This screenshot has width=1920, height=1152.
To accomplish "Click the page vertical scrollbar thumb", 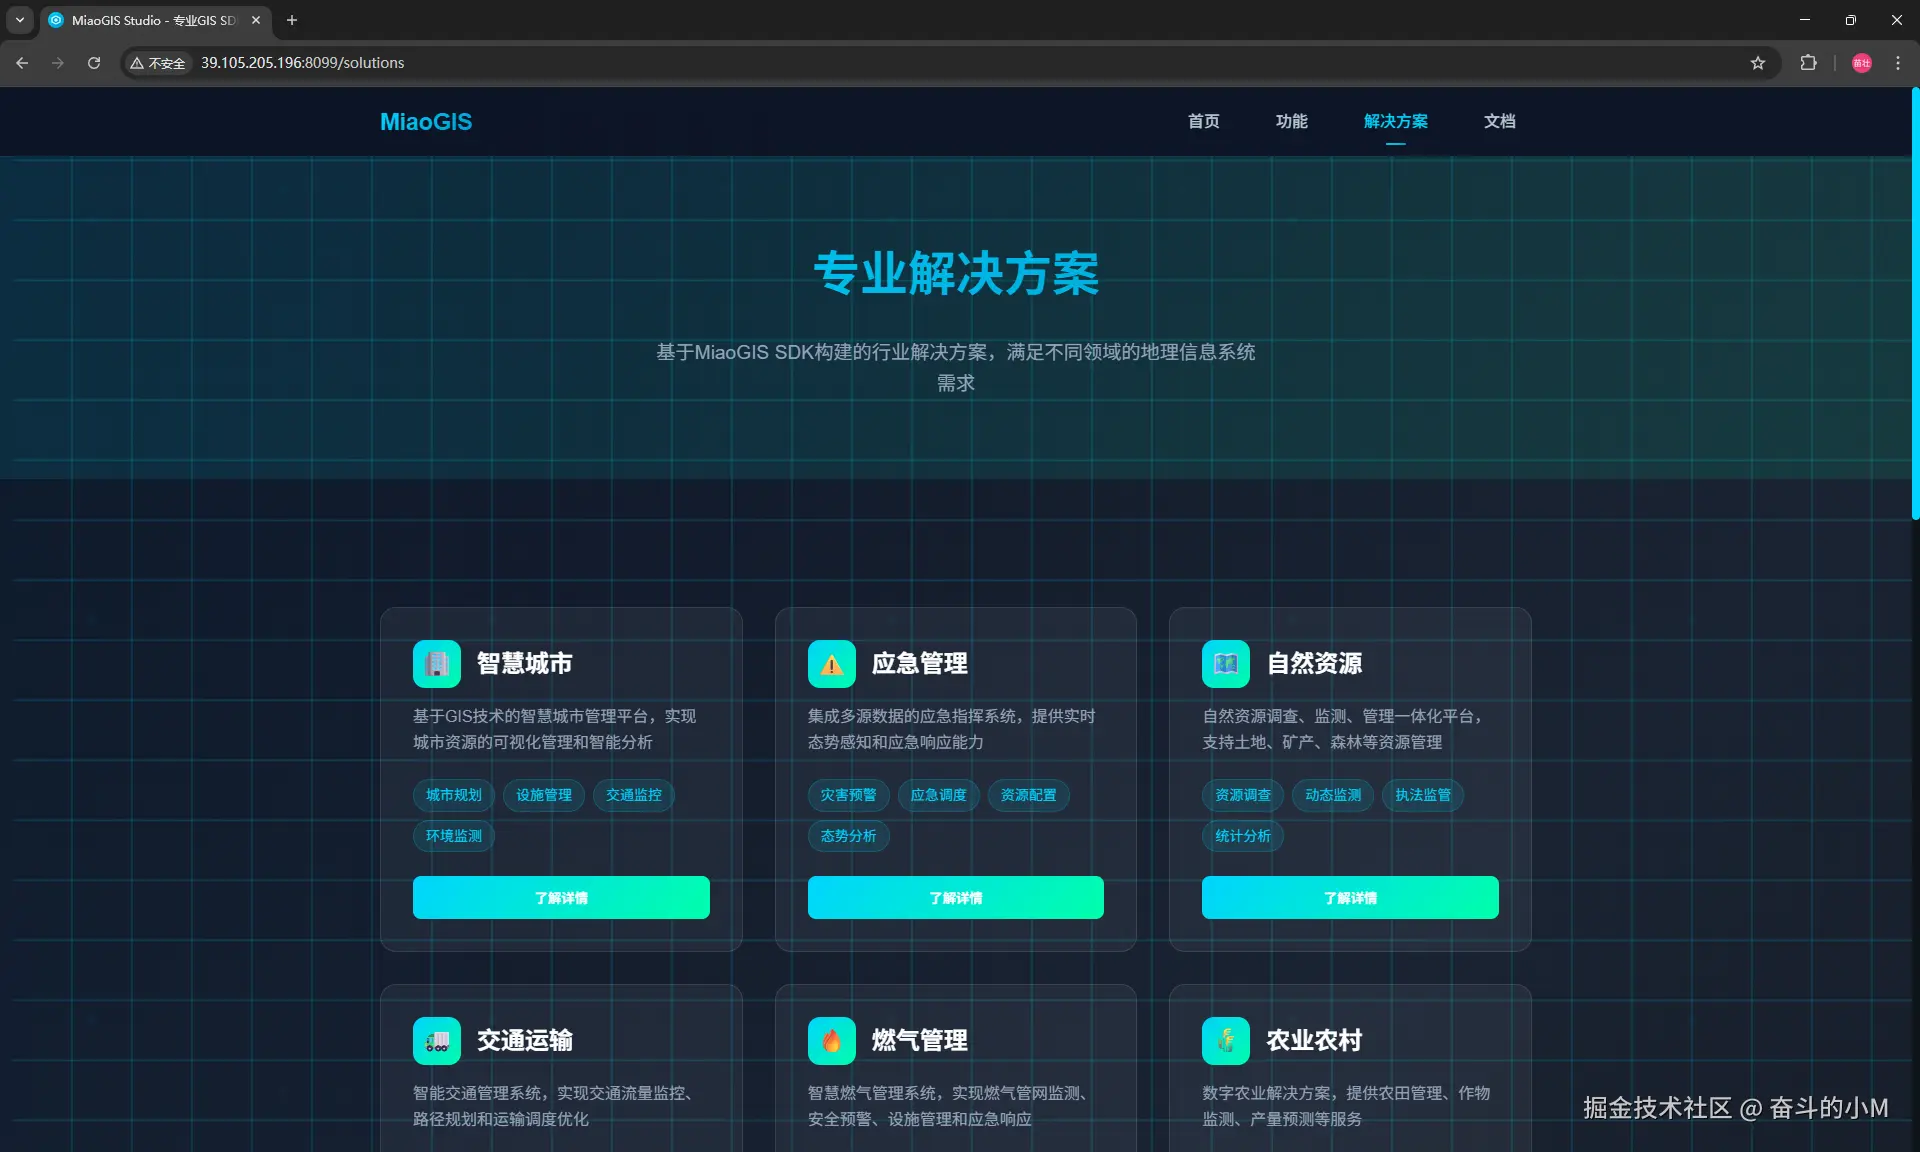I will [1914, 300].
